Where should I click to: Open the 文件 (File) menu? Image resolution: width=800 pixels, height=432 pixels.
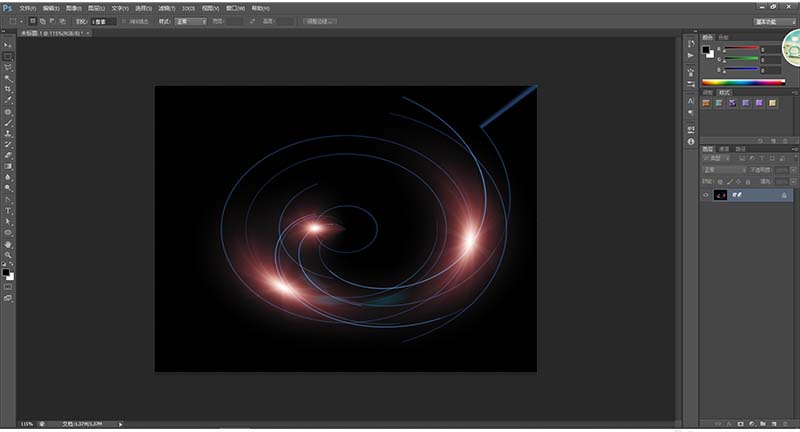[x=28, y=7]
